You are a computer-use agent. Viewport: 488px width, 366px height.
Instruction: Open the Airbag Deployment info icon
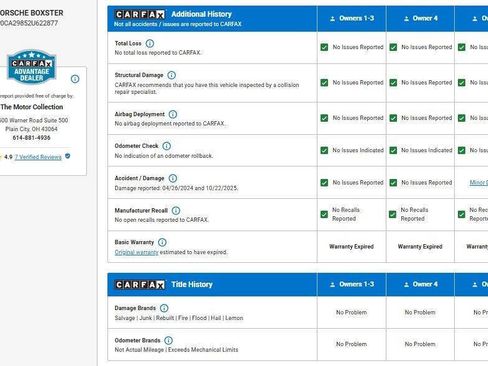[x=173, y=114]
